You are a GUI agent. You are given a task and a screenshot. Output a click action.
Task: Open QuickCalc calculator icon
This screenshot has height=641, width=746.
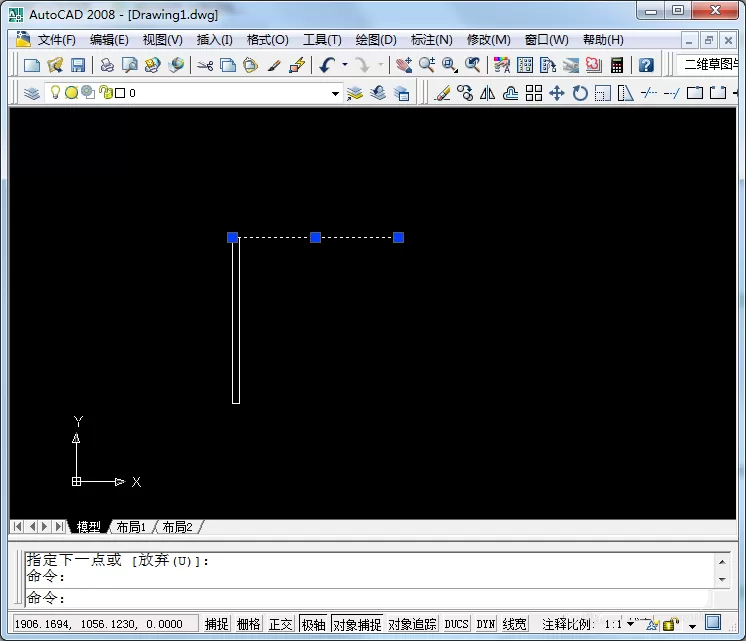(617, 65)
